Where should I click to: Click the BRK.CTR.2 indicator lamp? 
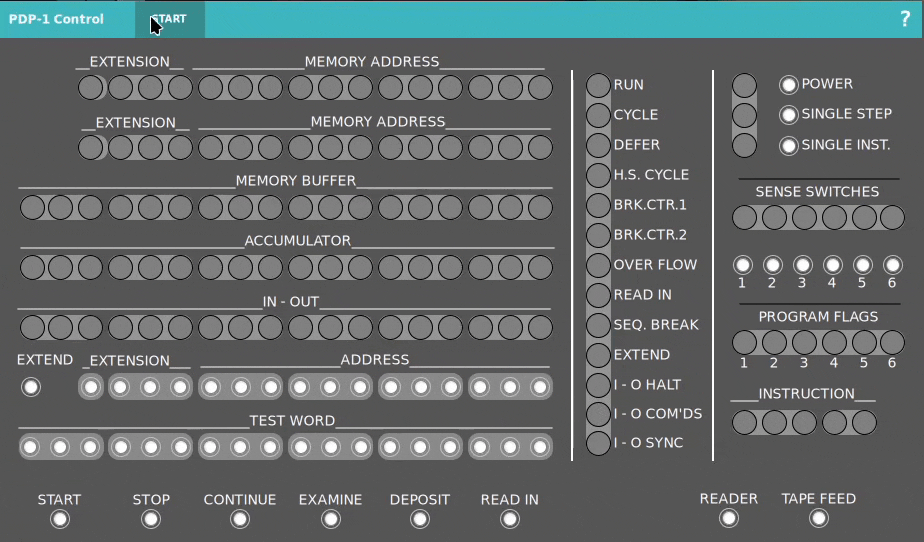598,235
